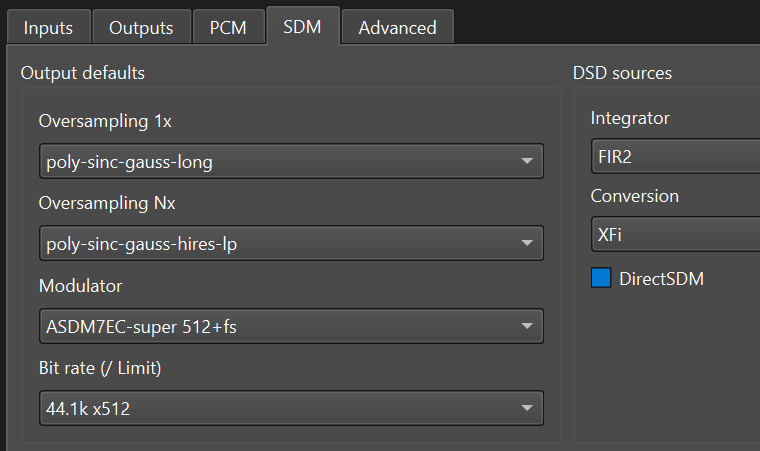The image size is (760, 451).
Task: Expand the Oversampling Nx combo box
Action: tap(291, 243)
